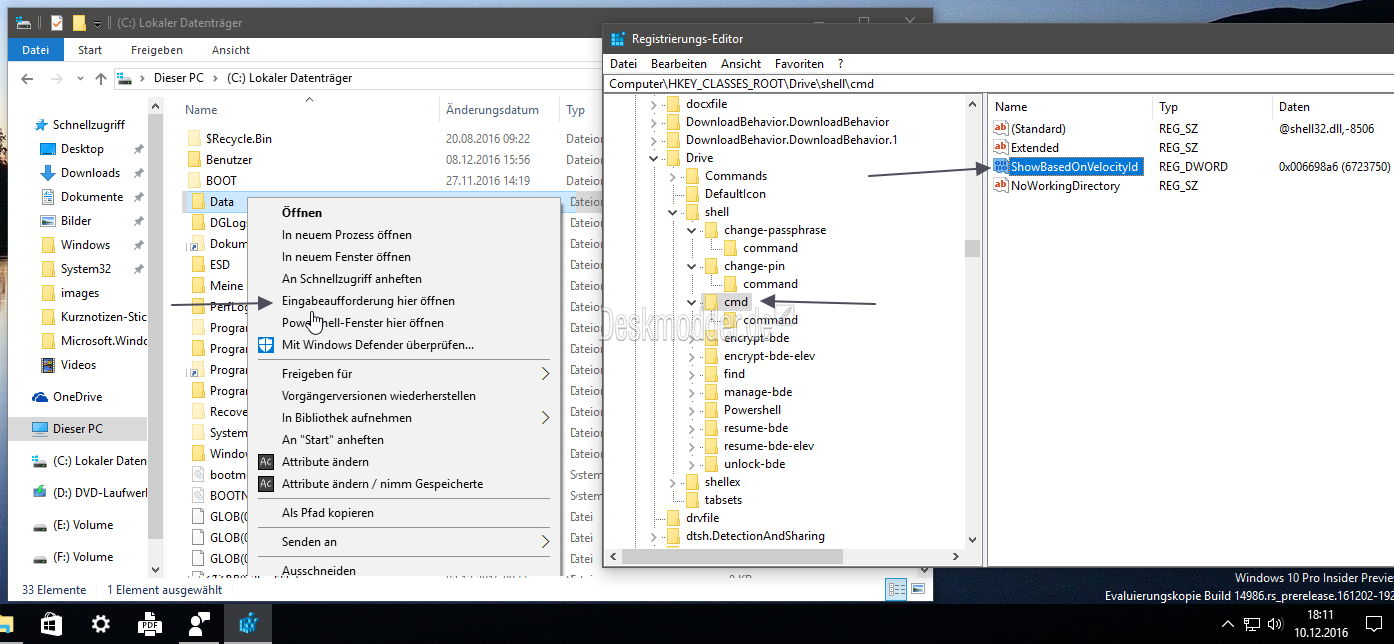The height and width of the screenshot is (644, 1394).
Task: Click the $Recycle.Bin folder icon
Action: (x=194, y=139)
